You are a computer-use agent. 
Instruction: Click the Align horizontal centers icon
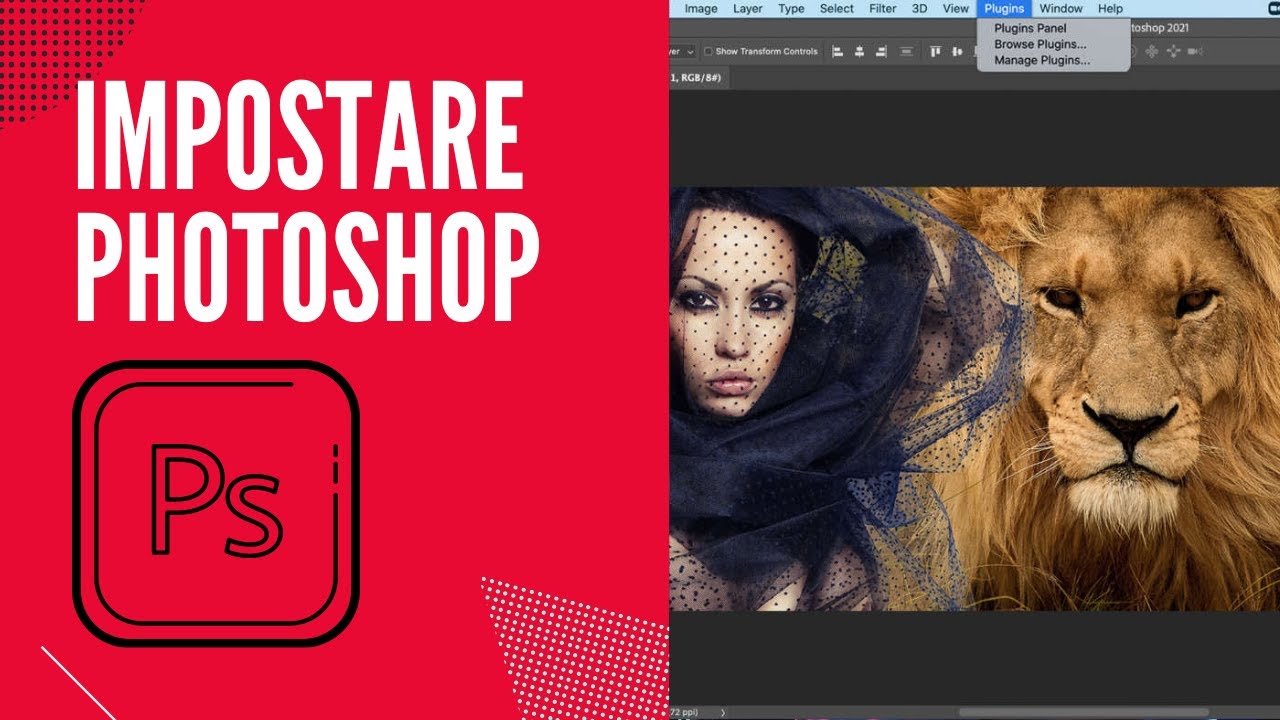859,52
